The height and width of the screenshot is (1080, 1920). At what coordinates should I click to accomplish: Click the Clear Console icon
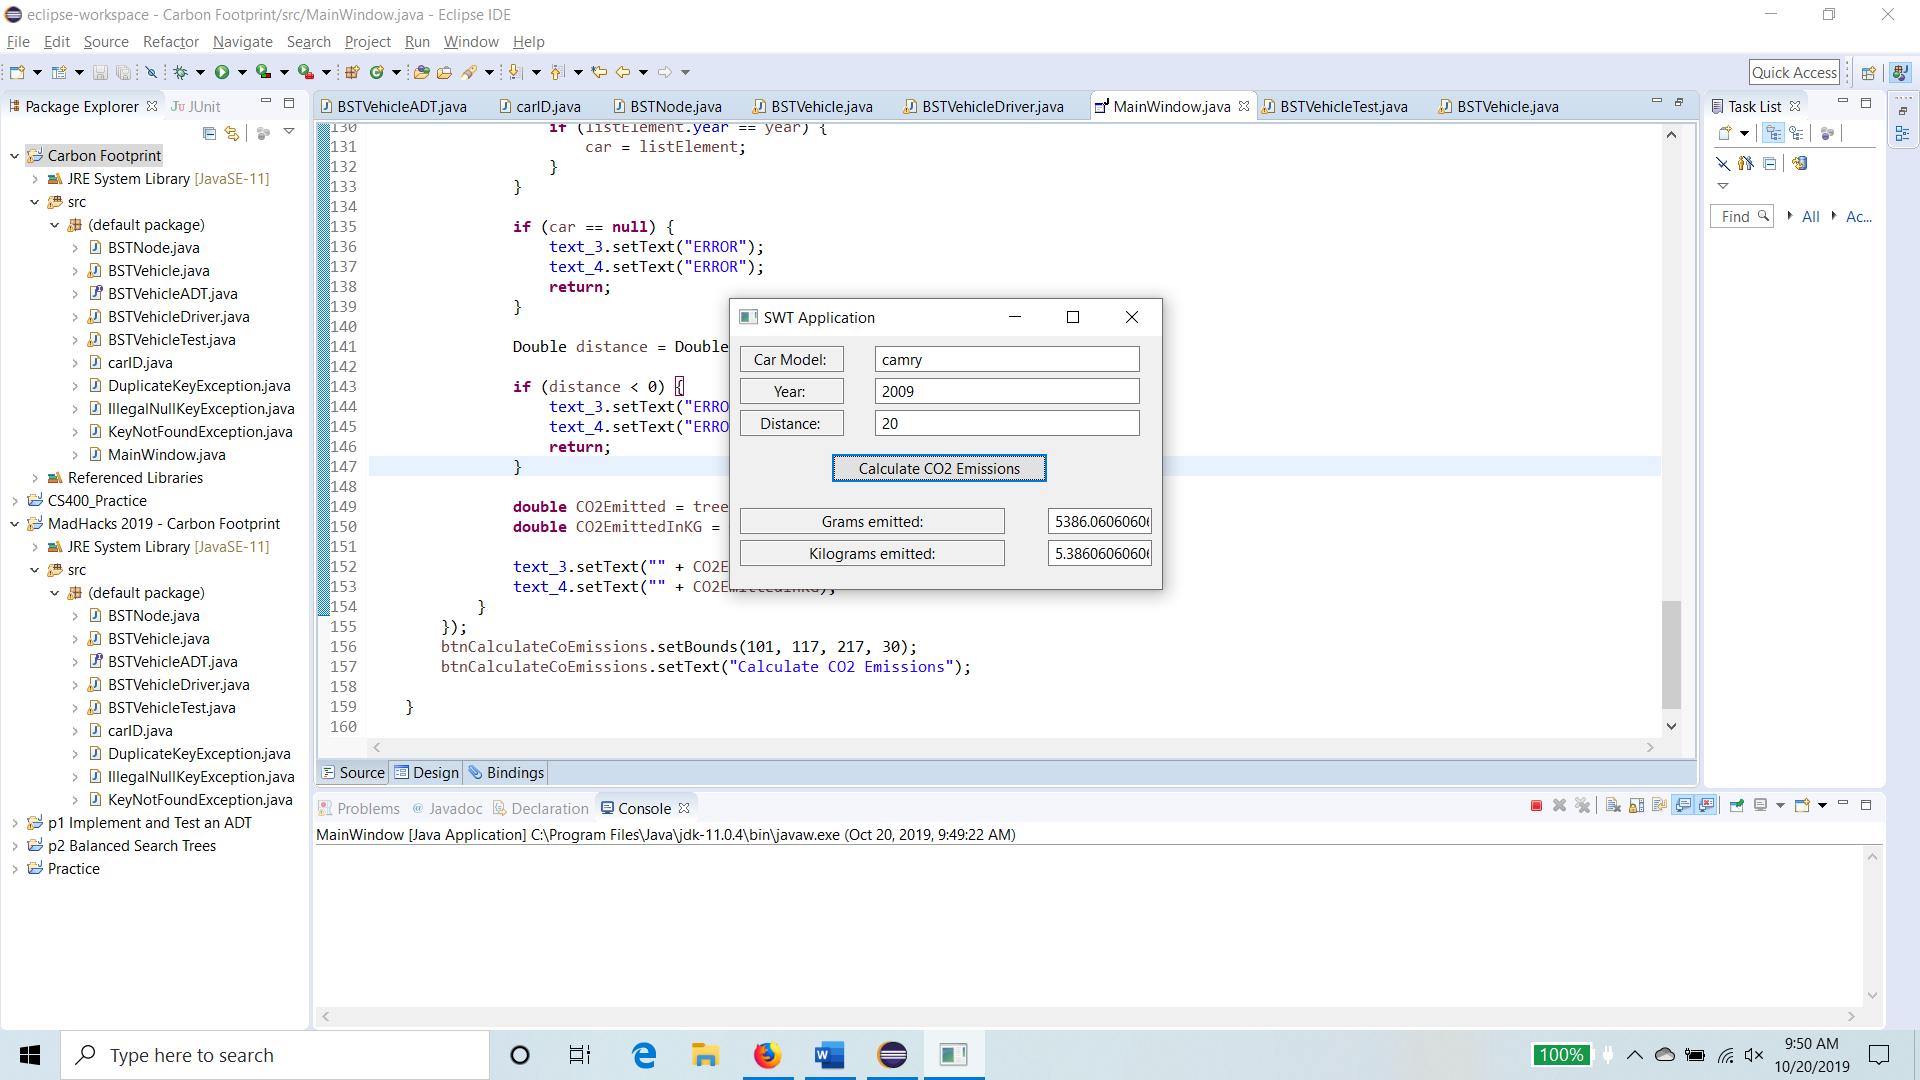pos(1613,806)
